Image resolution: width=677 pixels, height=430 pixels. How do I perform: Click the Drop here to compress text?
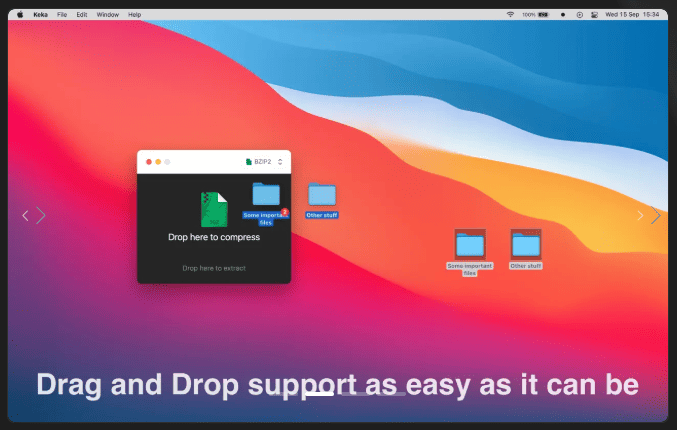(x=214, y=237)
